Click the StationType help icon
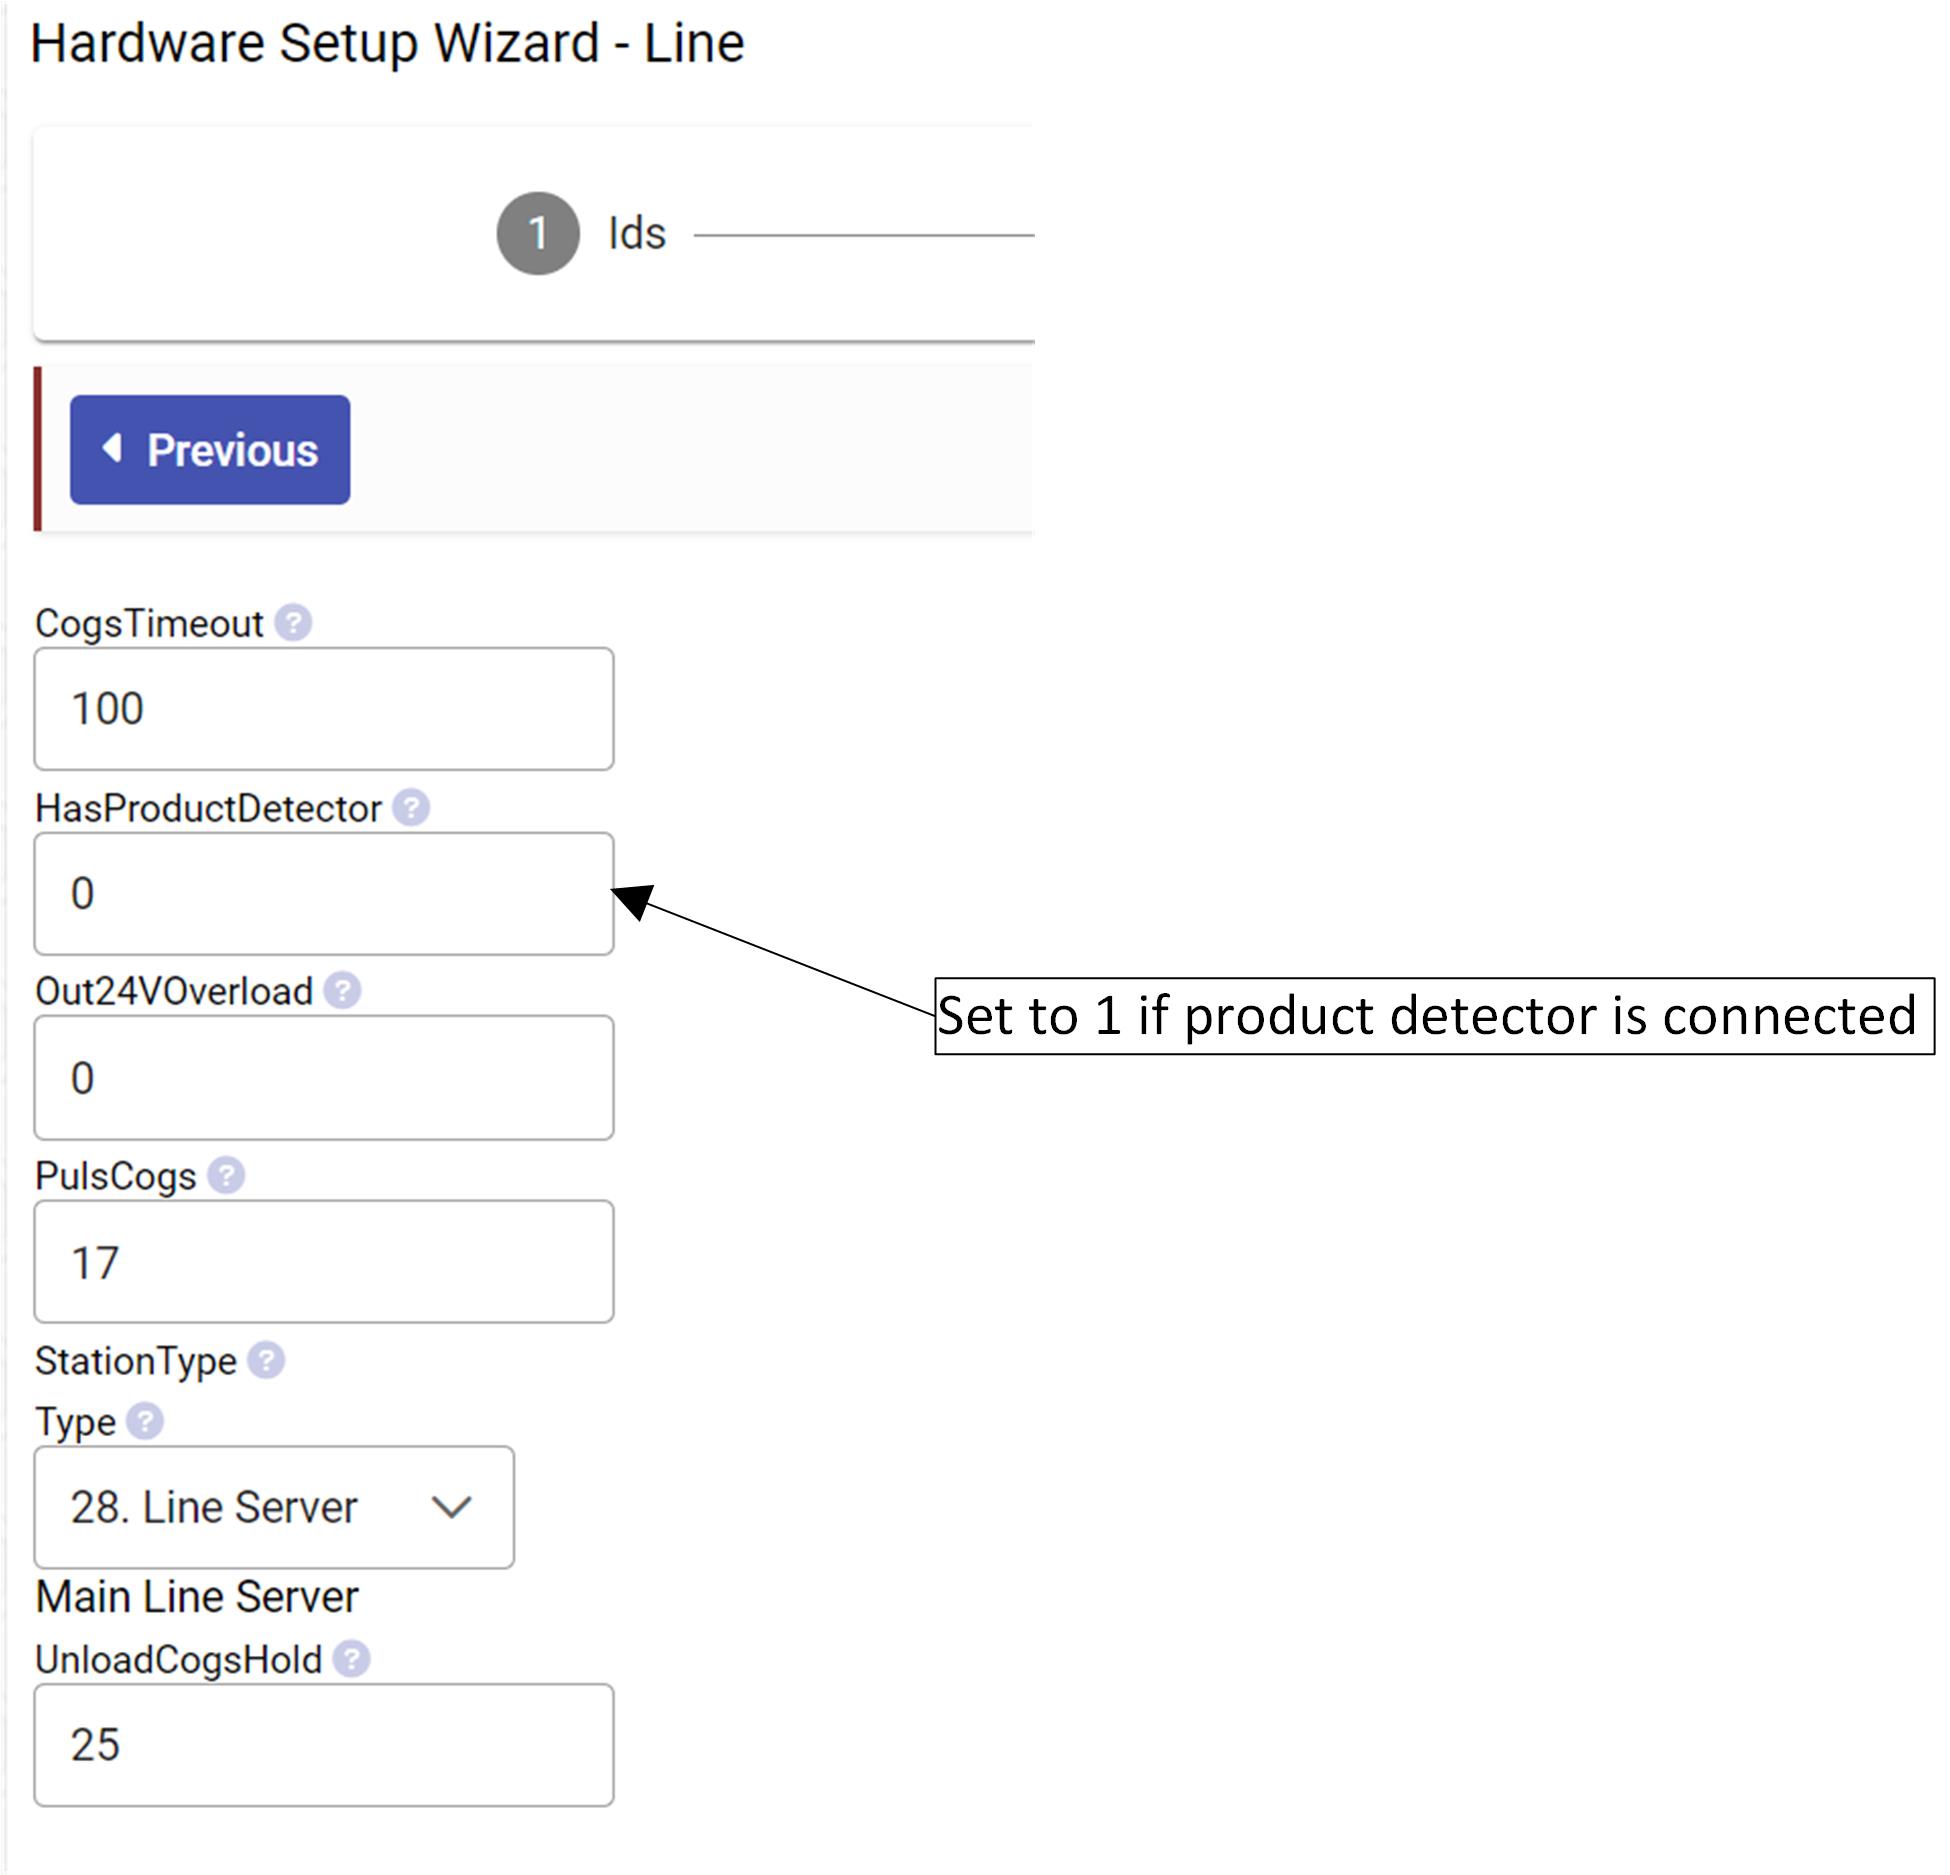The width and height of the screenshot is (1950, 1875). coord(266,1360)
